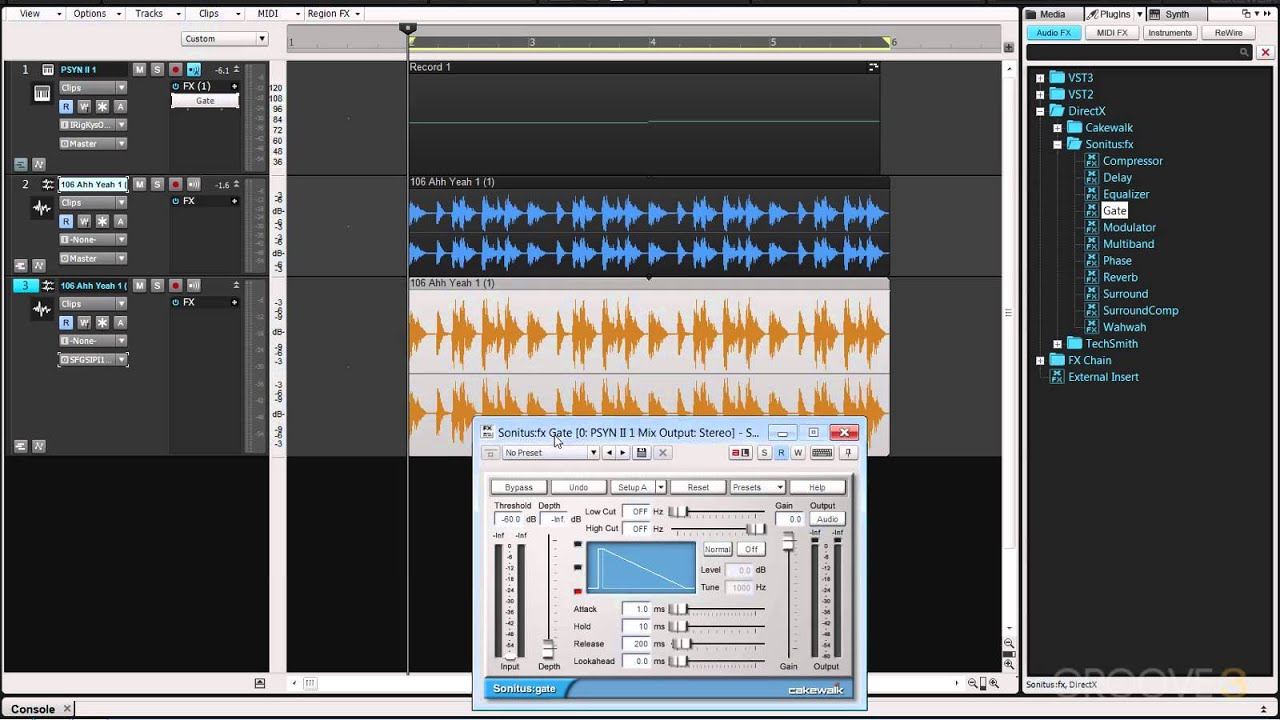The height and width of the screenshot is (720, 1280).
Task: Solo track 1 PSYN II 1
Action: [157, 70]
